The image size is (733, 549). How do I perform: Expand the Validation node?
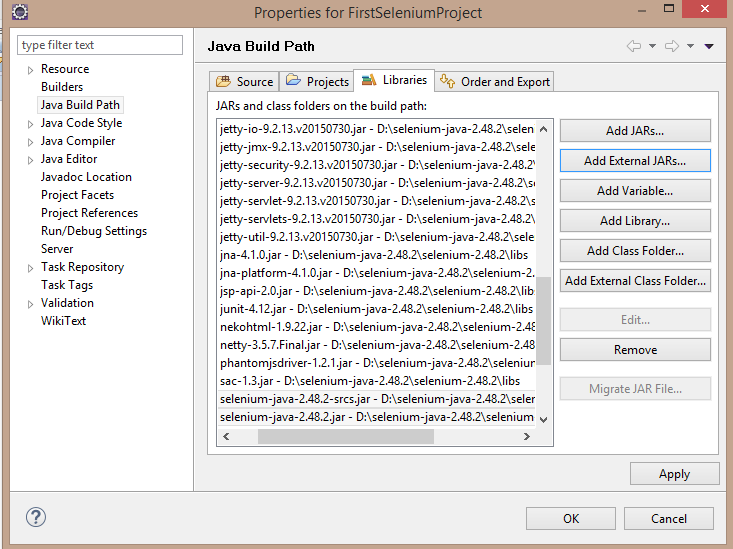tap(30, 304)
